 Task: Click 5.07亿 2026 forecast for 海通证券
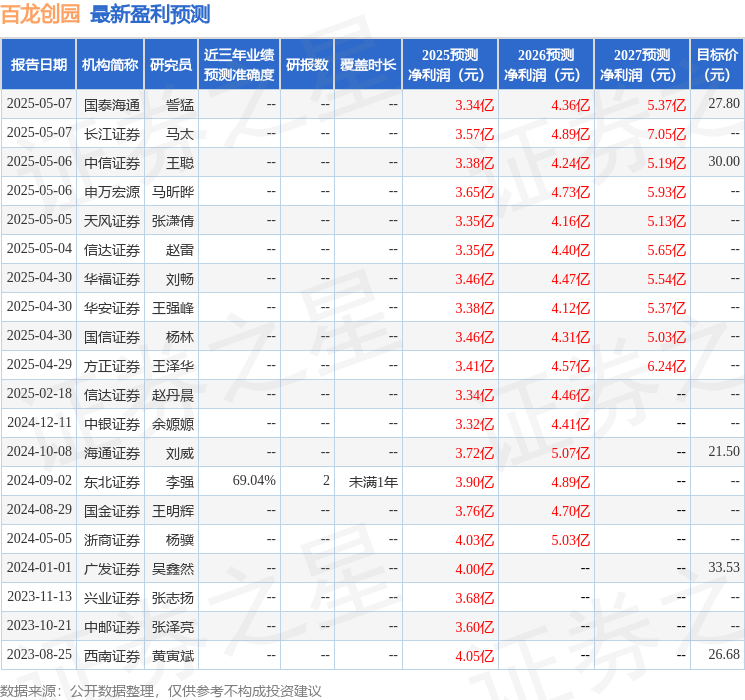570,453
